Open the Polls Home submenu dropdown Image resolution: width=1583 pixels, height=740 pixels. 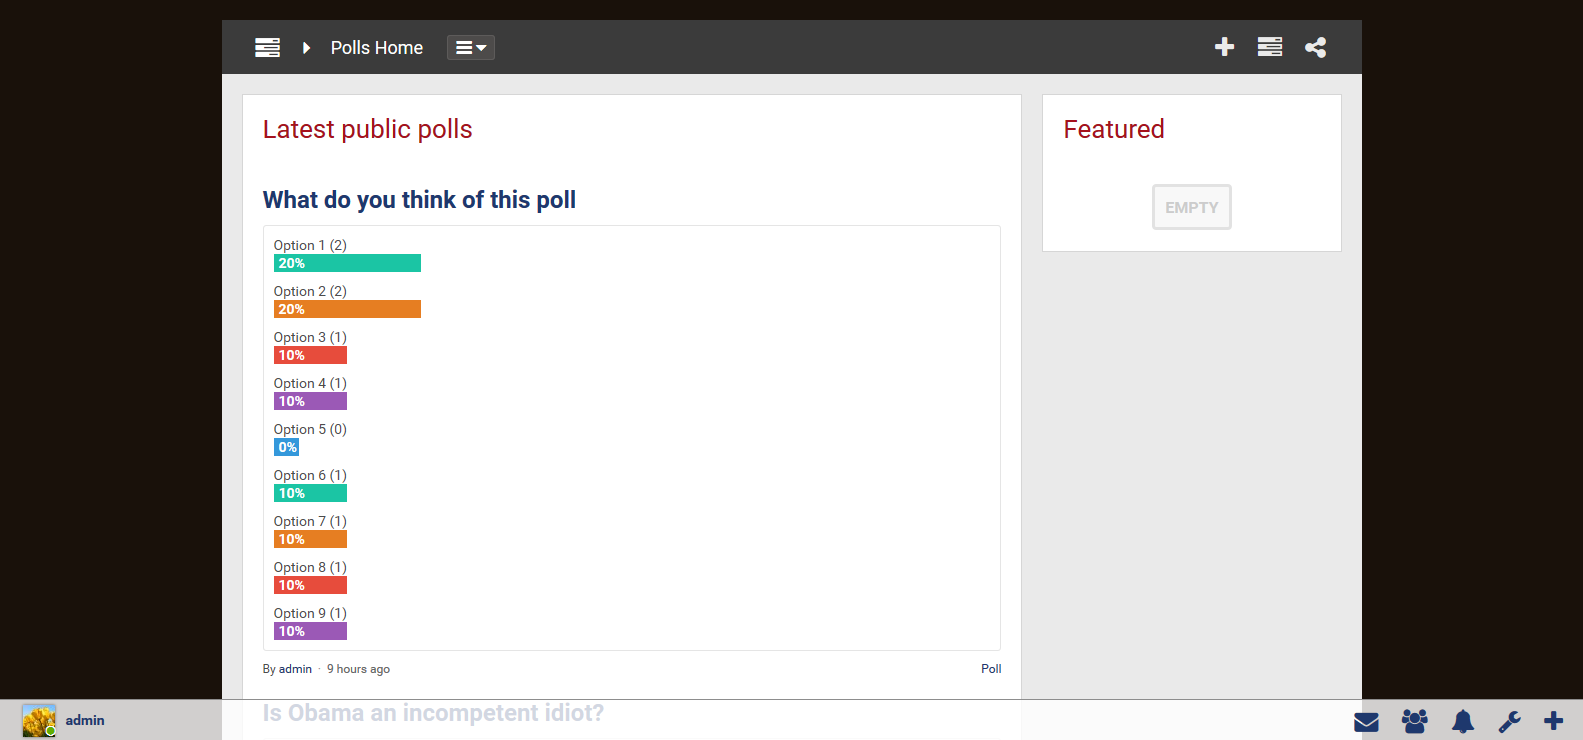[x=470, y=47]
